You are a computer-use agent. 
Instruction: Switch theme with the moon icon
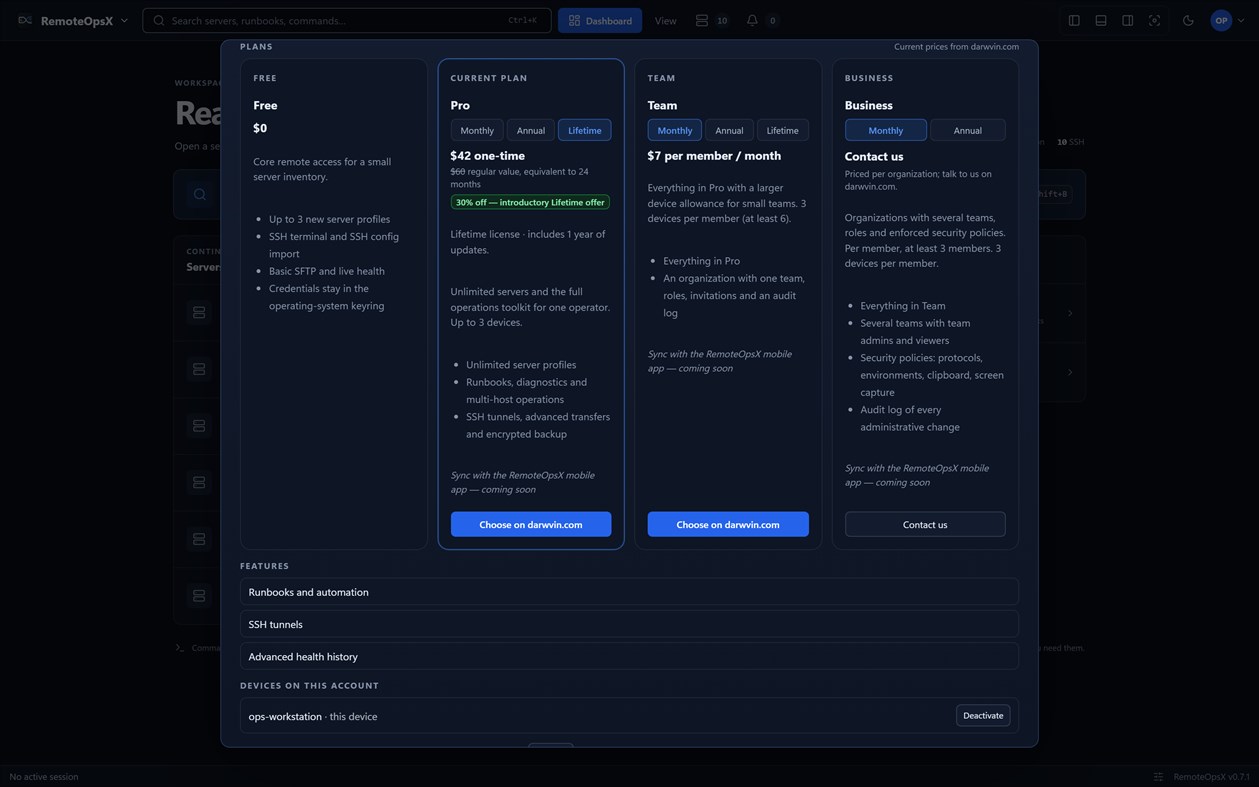click(1188, 20)
